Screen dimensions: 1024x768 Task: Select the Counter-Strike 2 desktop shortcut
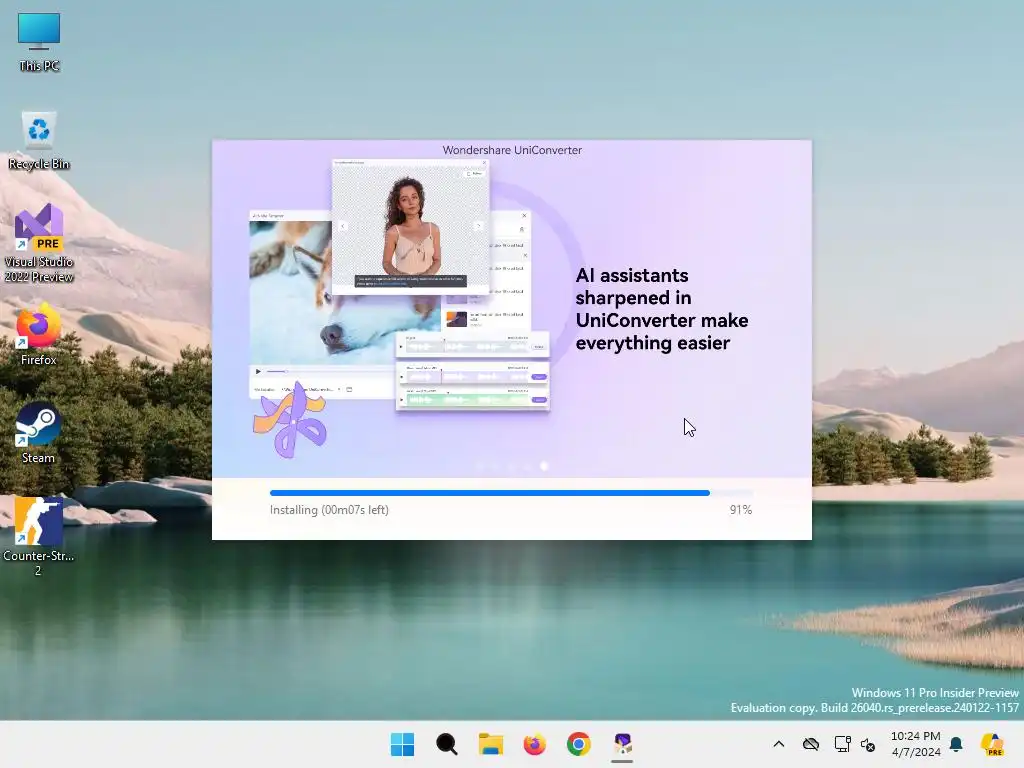tap(39, 537)
